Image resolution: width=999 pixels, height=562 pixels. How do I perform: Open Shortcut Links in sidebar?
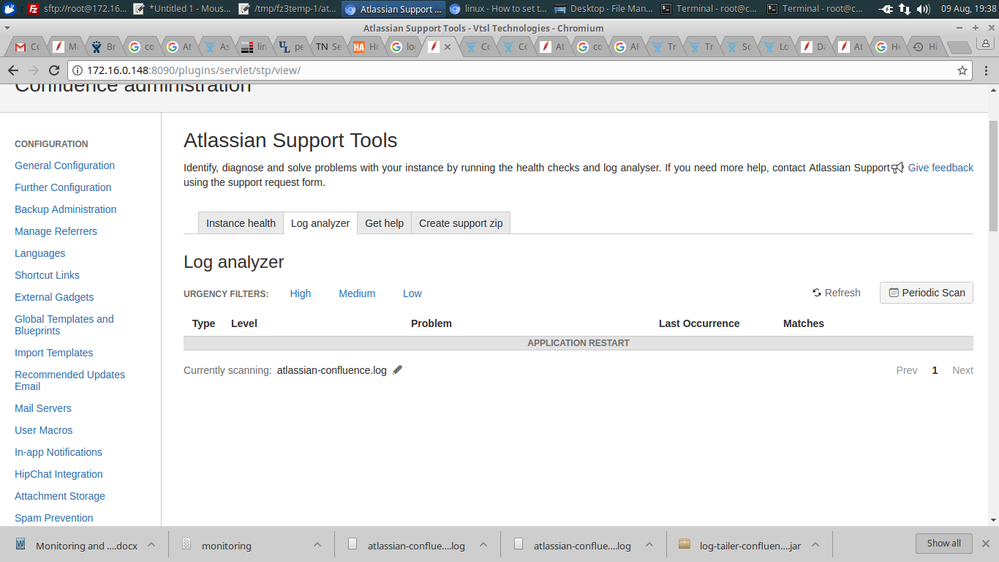click(x=47, y=275)
